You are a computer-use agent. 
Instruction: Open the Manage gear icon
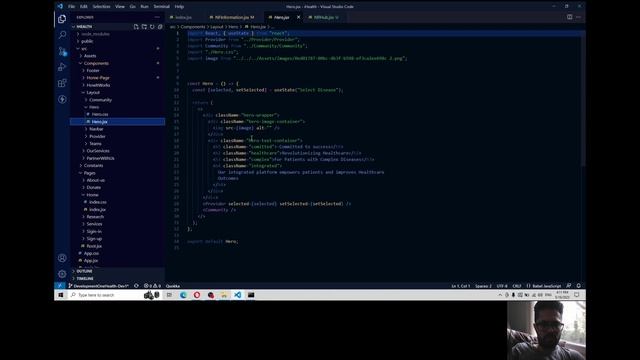(x=62, y=274)
